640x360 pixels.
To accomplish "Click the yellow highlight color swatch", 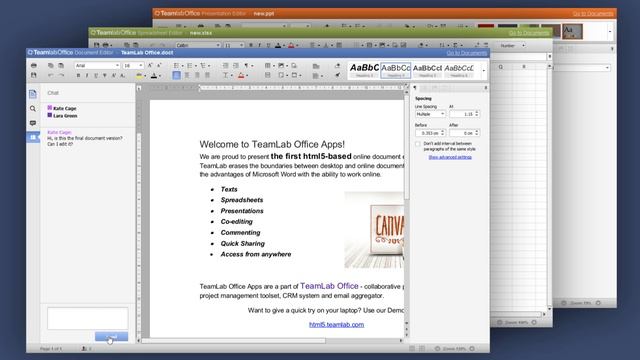I will click(139, 76).
